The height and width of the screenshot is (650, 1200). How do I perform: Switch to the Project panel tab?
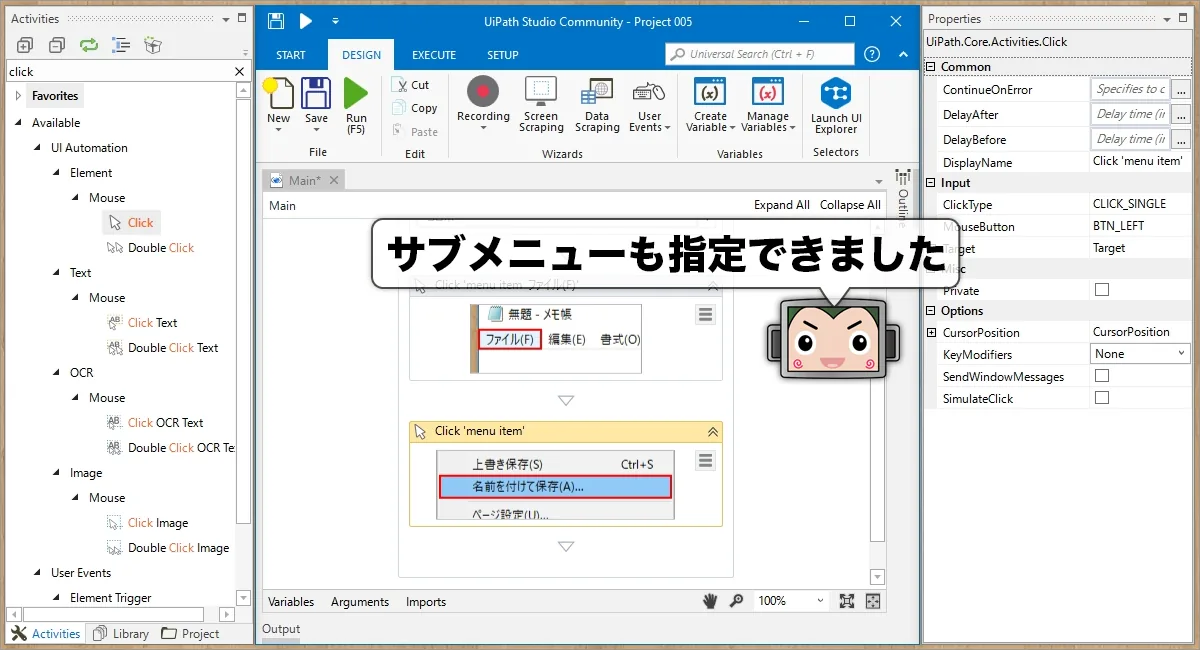pos(190,633)
